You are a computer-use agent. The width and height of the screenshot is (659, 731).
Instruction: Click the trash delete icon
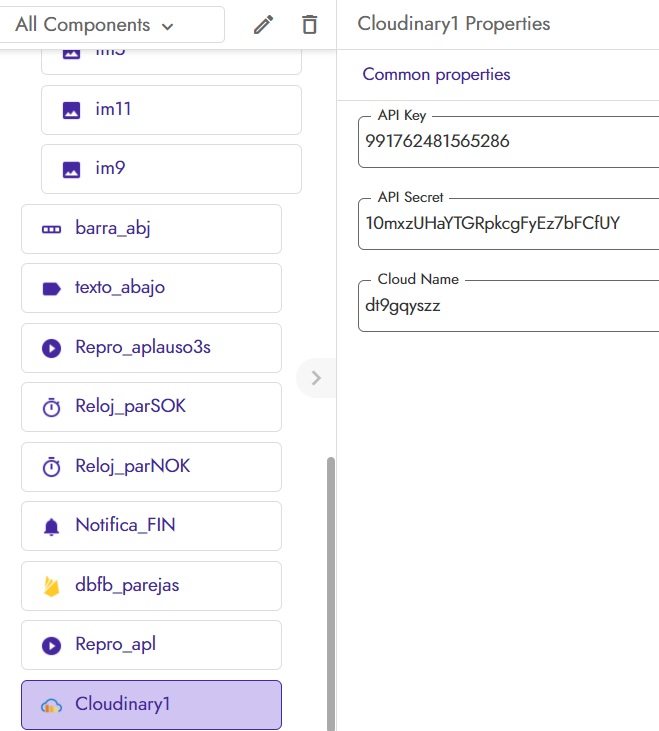tap(310, 25)
